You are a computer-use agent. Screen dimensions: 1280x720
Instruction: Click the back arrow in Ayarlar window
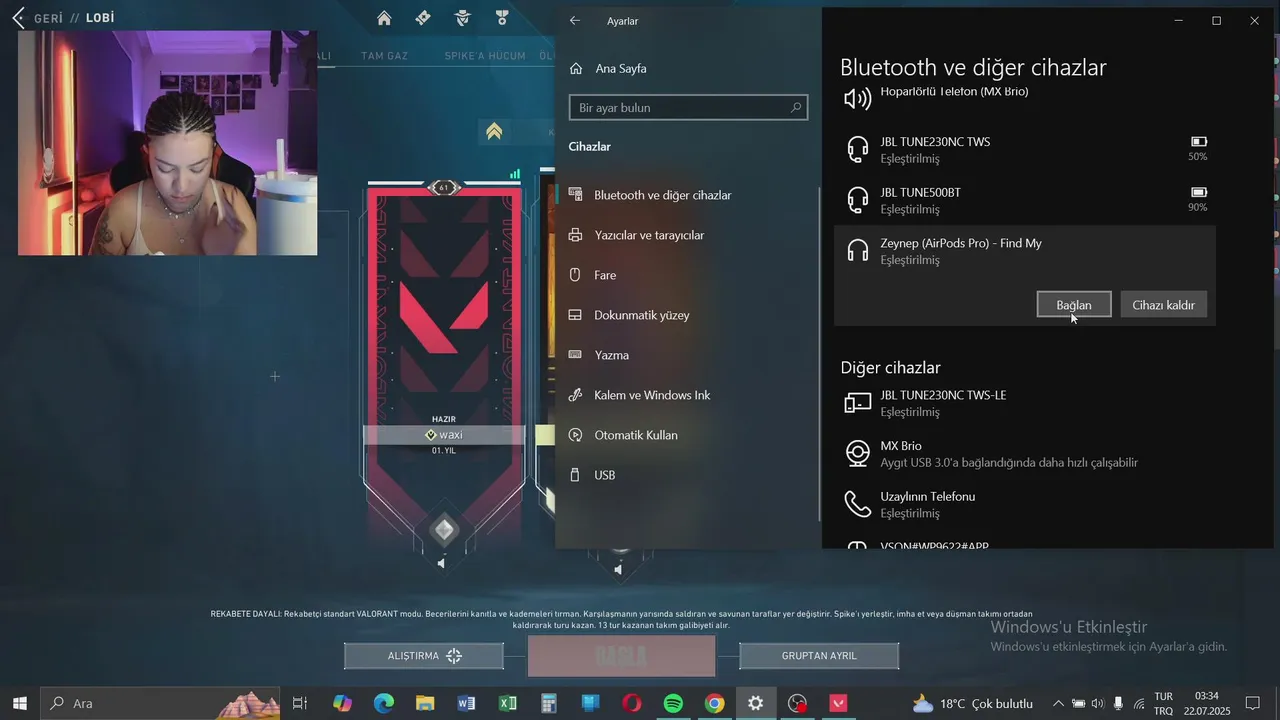(575, 21)
